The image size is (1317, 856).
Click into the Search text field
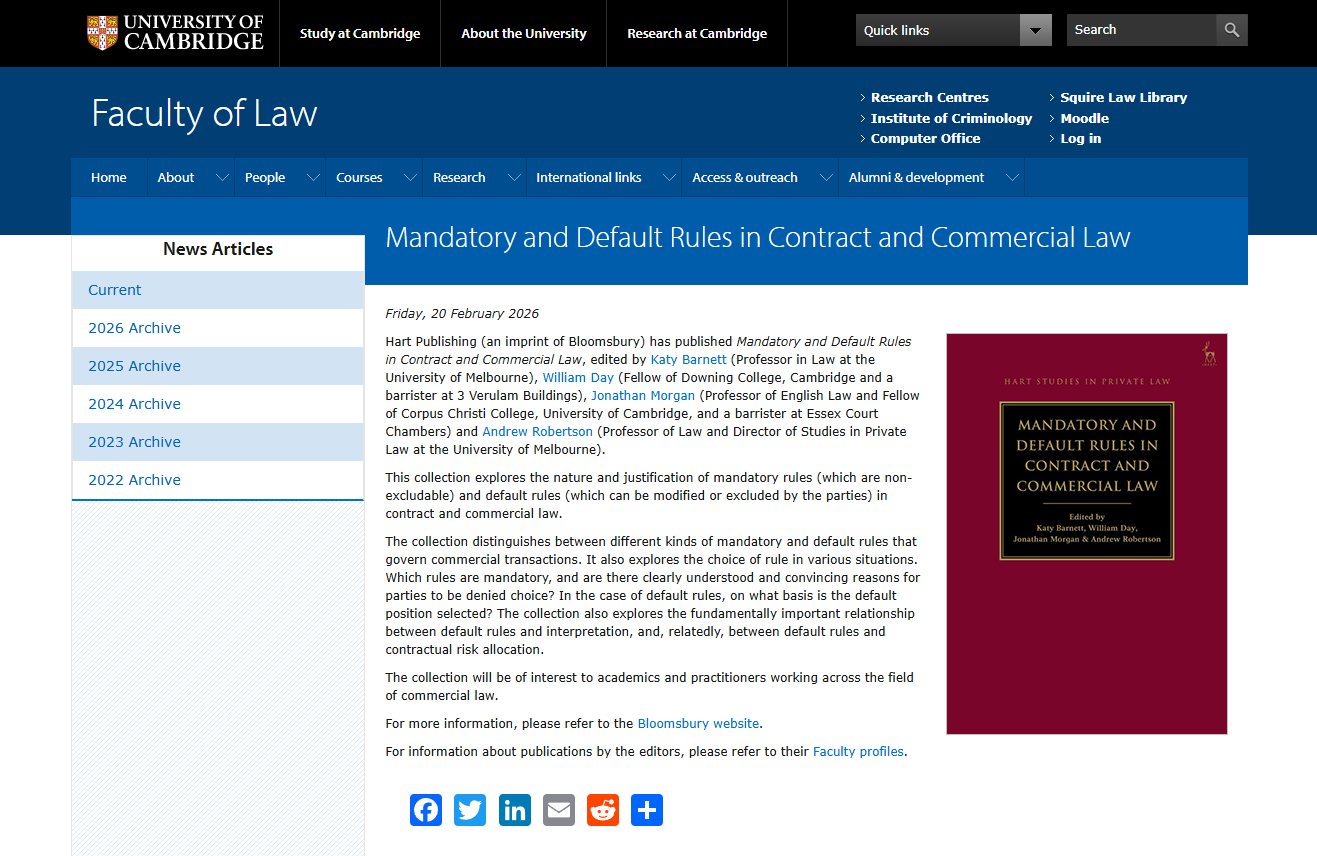(1140, 30)
